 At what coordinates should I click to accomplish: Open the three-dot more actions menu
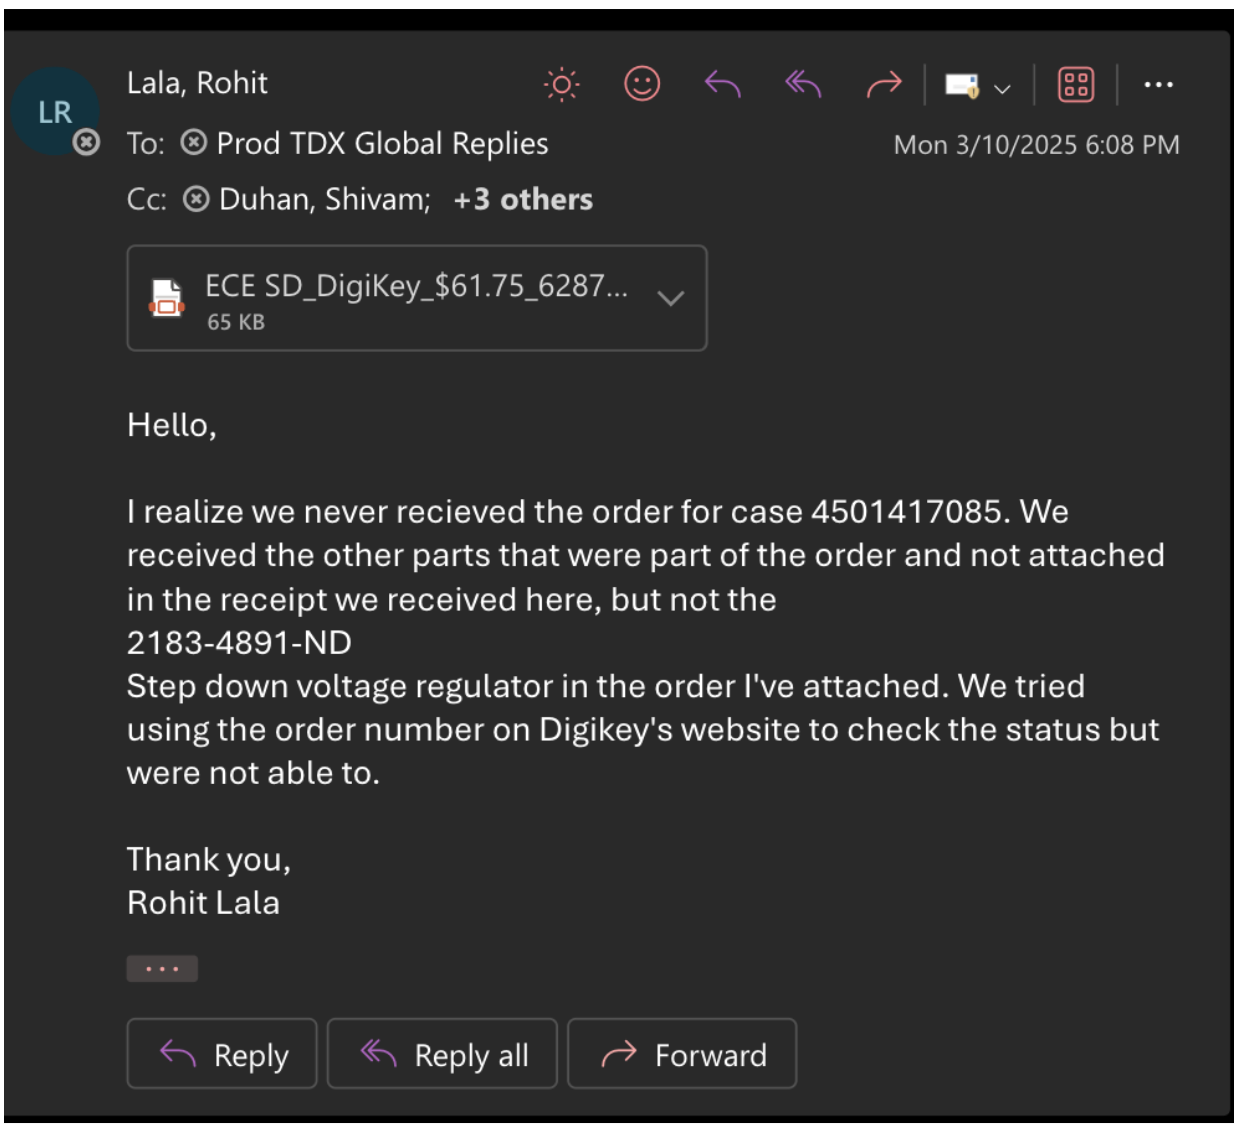coord(1158,85)
